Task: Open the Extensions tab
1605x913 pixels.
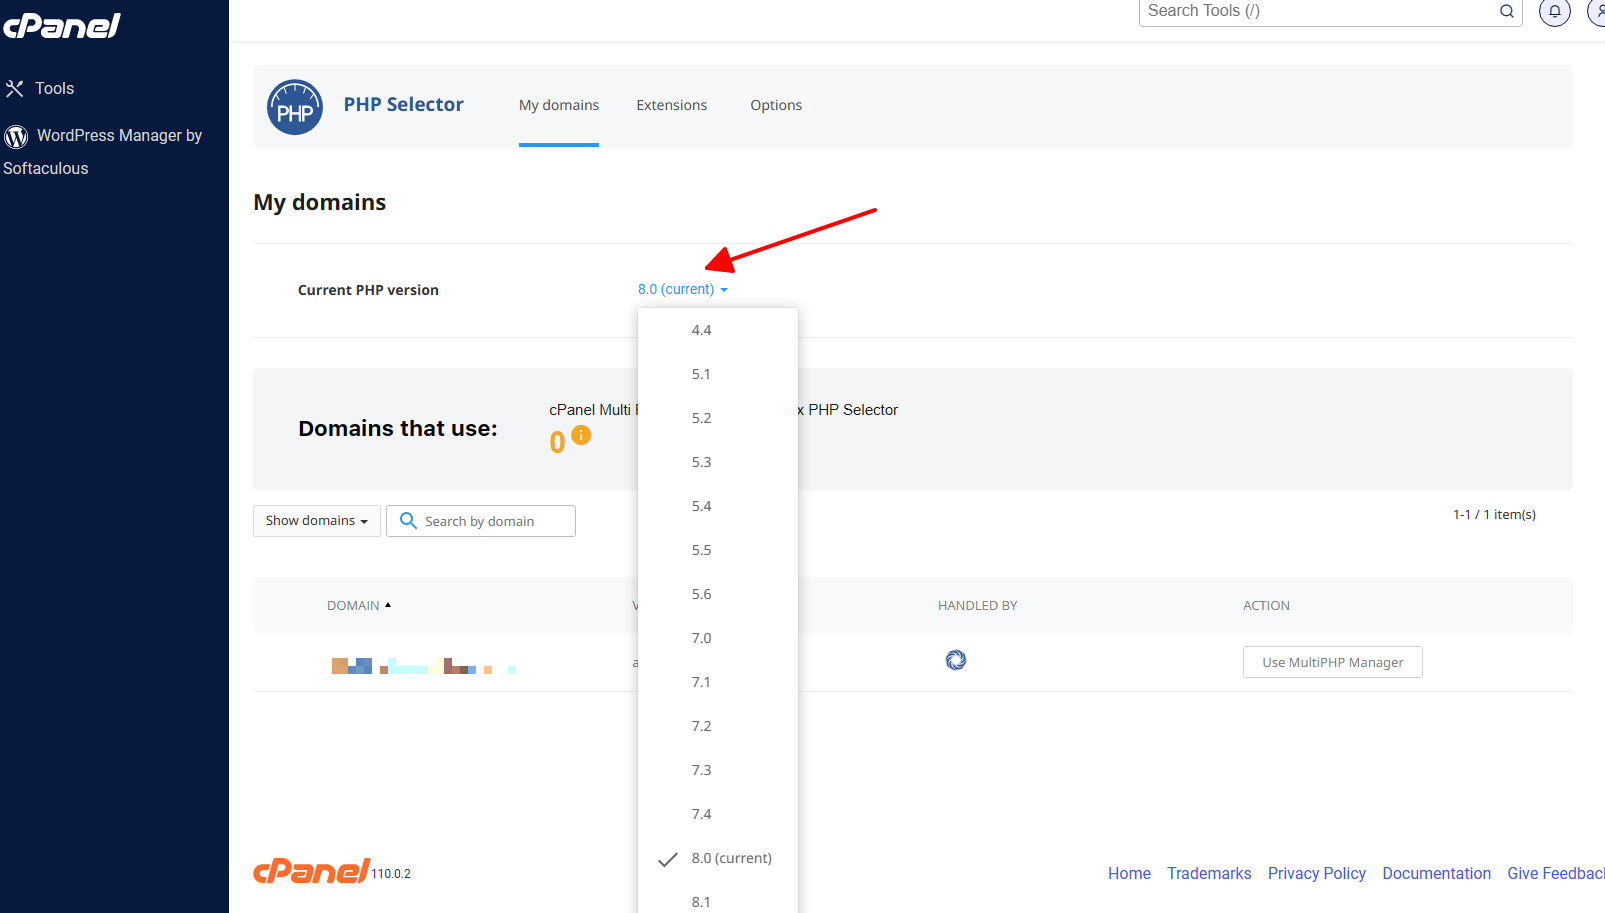Action: (672, 106)
